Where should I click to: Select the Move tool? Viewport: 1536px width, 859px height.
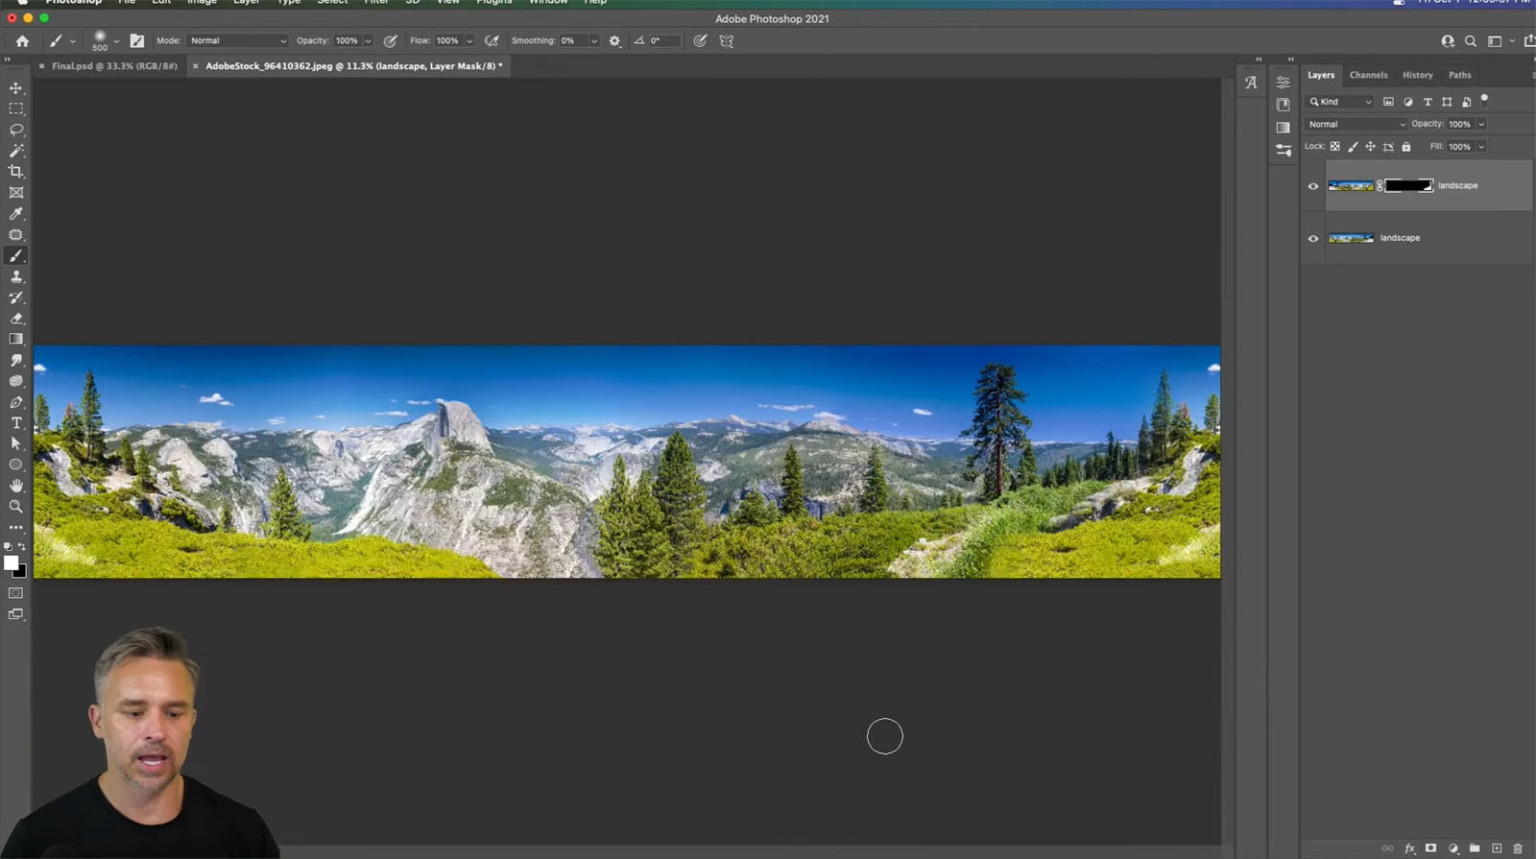pyautogui.click(x=15, y=88)
